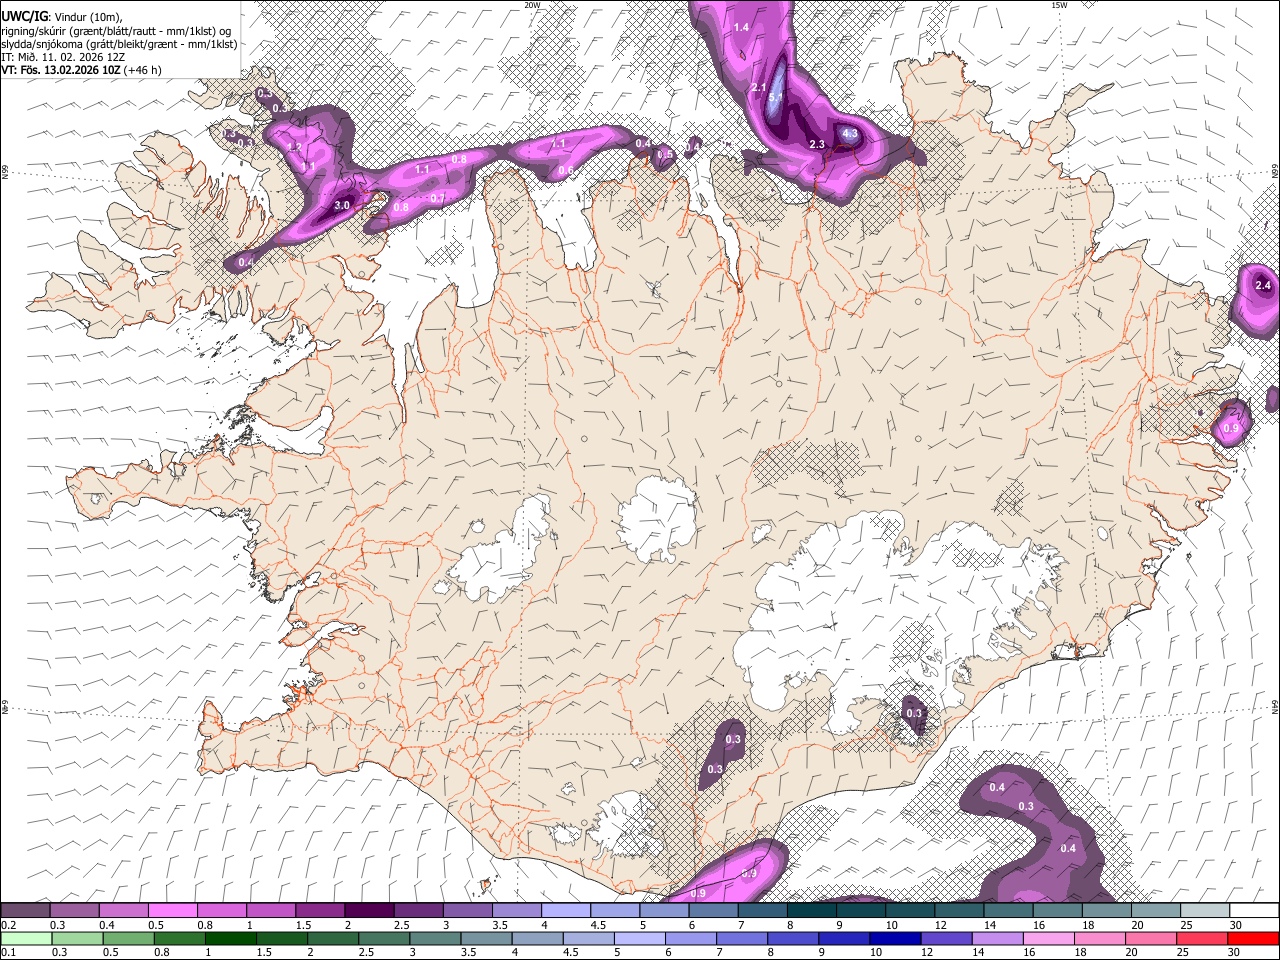Screen dimensions: 1280x960
Task: Click the 2.4 value off the east coast
Action: (x=1262, y=286)
